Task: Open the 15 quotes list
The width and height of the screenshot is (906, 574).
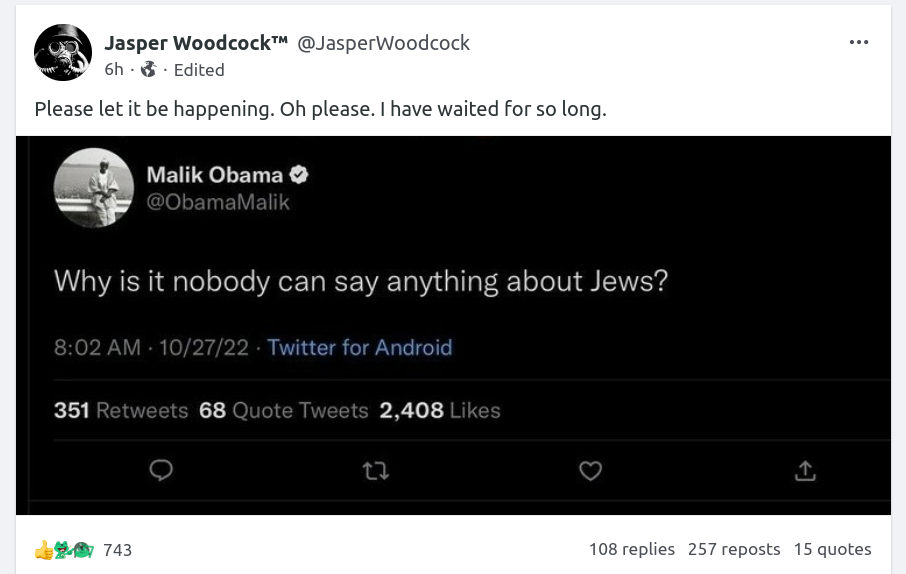Action: click(x=832, y=549)
